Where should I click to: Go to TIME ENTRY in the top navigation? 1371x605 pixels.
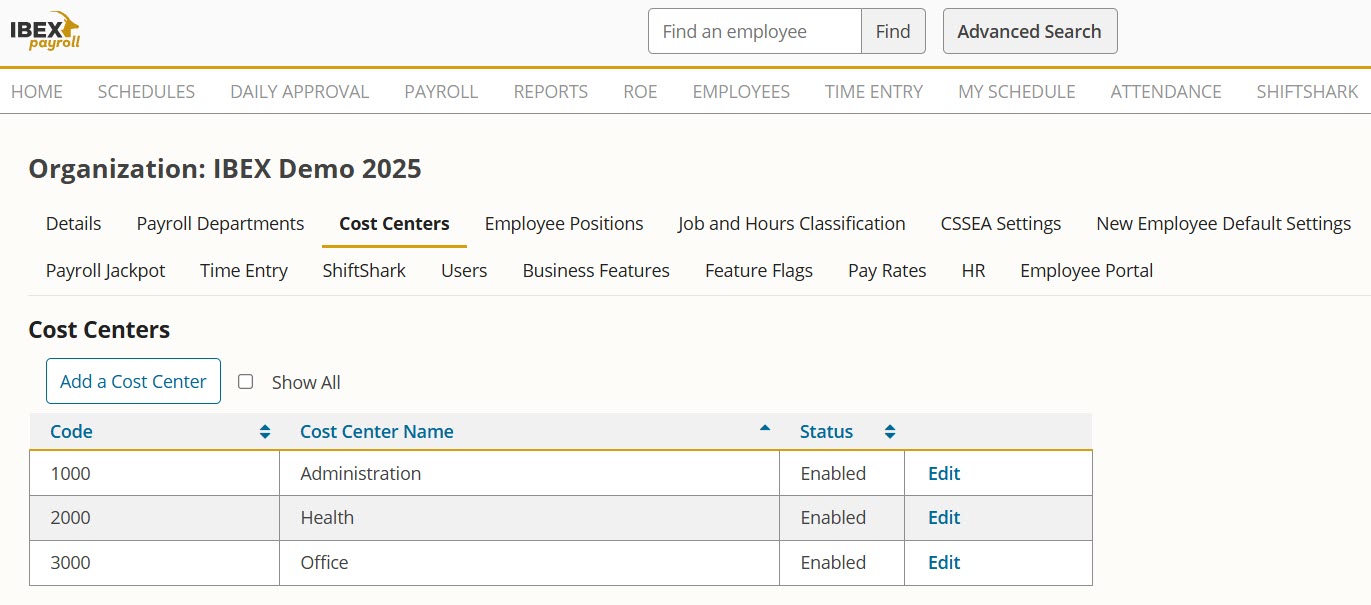click(874, 91)
